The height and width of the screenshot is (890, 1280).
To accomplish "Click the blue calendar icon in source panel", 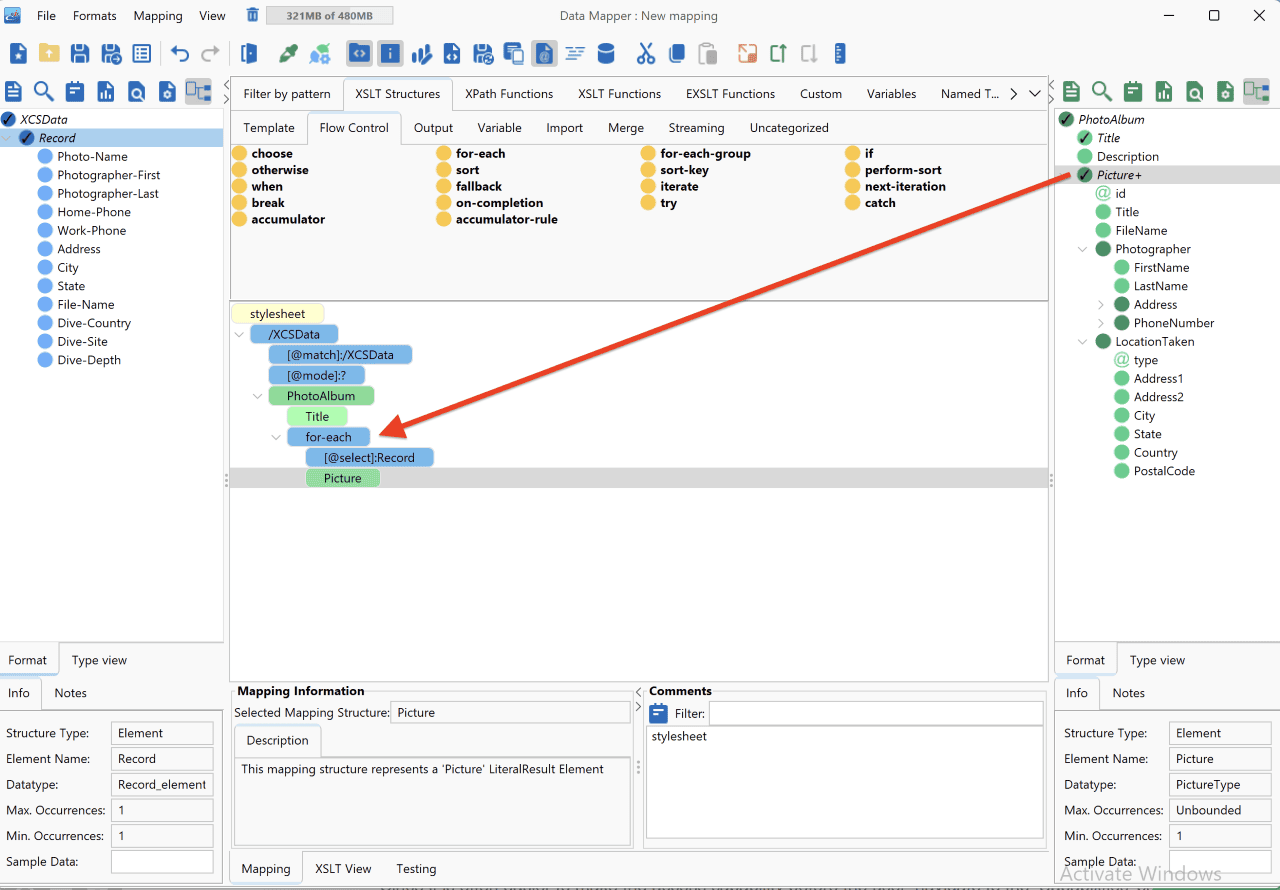I will [75, 92].
